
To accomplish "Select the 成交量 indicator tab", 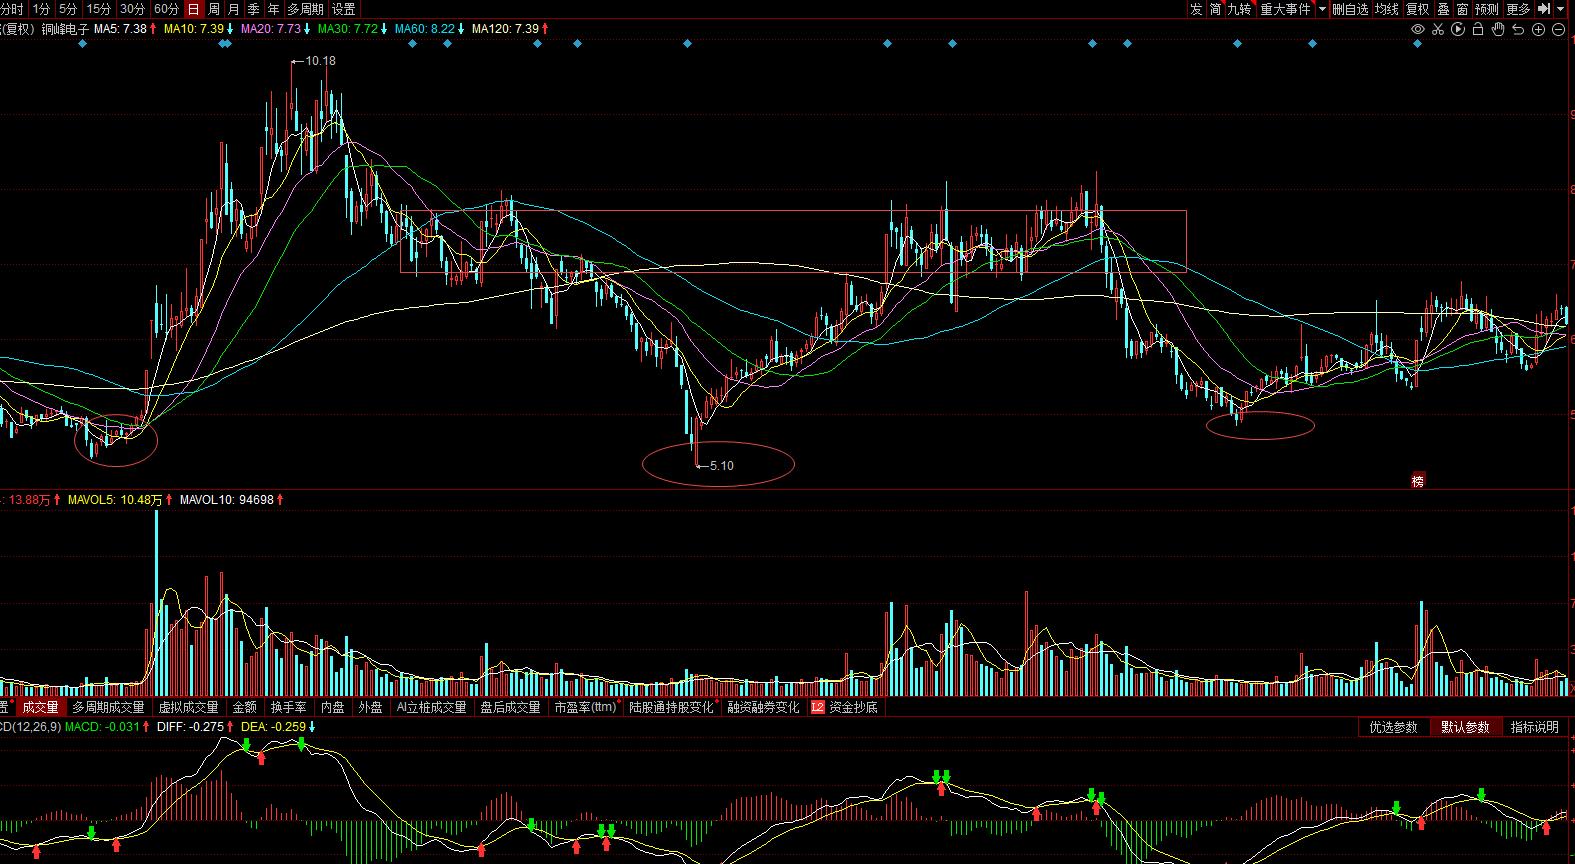I will (x=40, y=707).
